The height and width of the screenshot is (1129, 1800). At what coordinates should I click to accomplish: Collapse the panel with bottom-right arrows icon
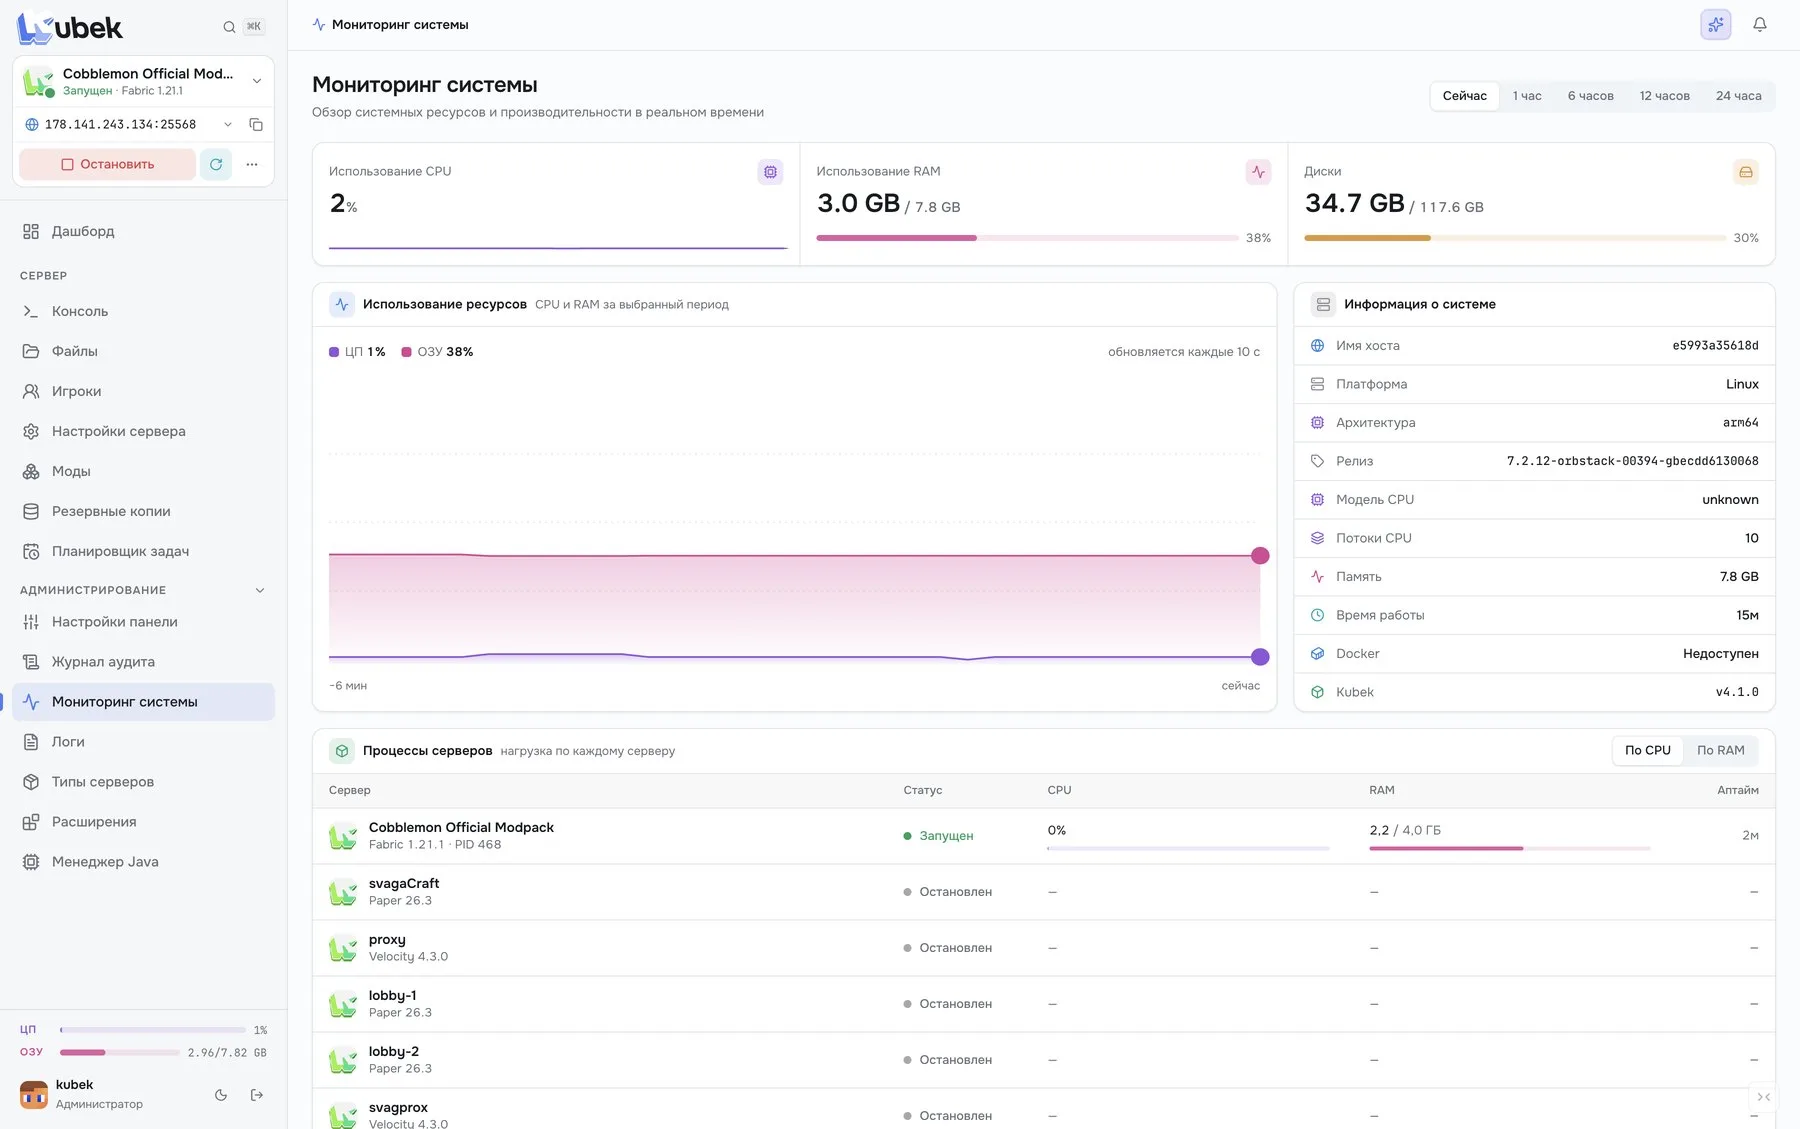1764,1097
